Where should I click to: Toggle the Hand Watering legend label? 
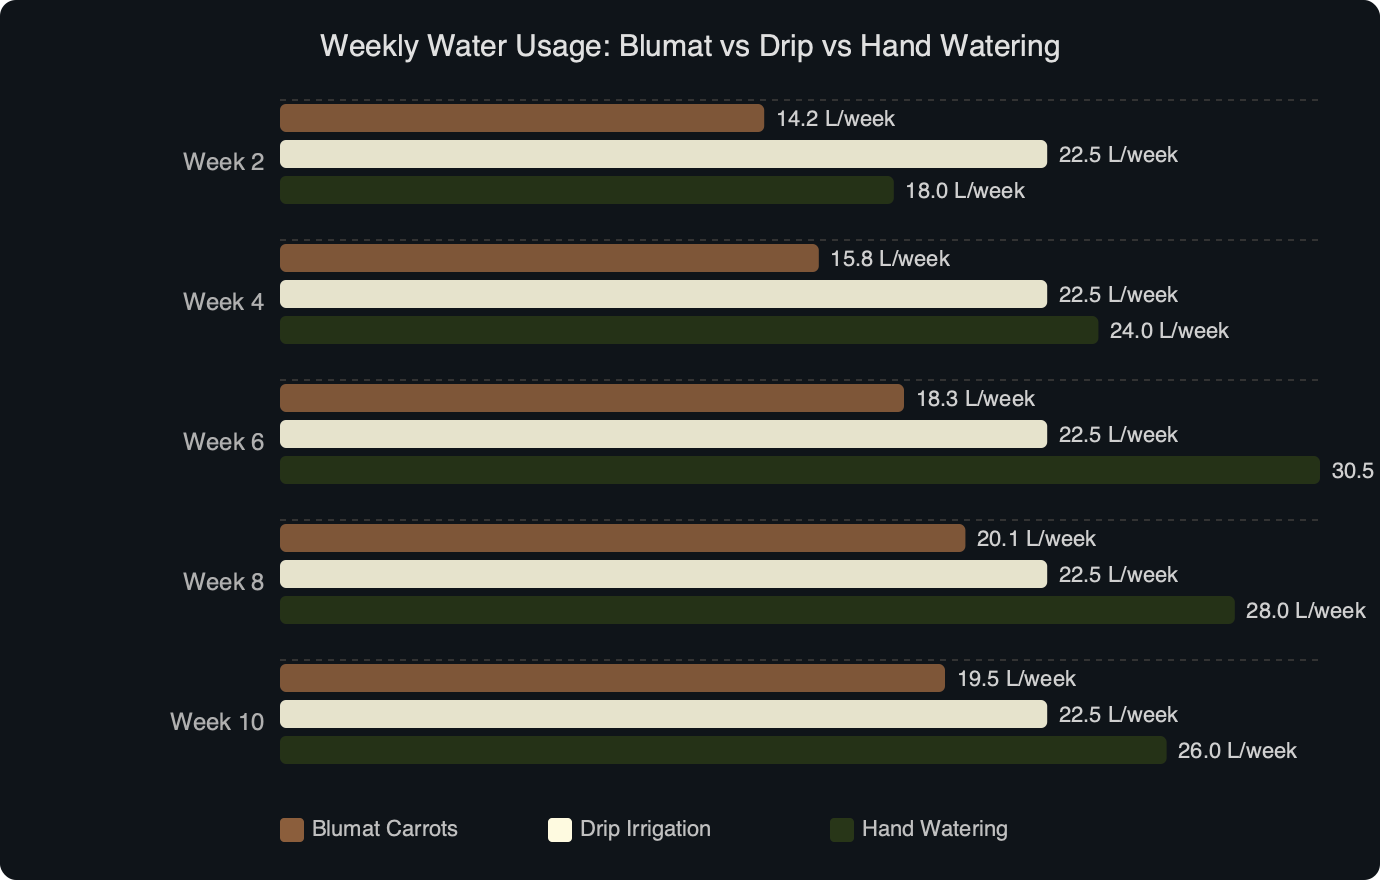tap(934, 829)
